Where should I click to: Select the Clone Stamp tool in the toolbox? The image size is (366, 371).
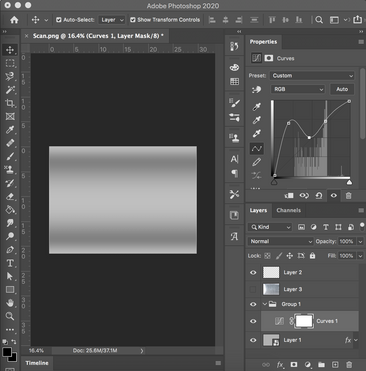click(10, 170)
